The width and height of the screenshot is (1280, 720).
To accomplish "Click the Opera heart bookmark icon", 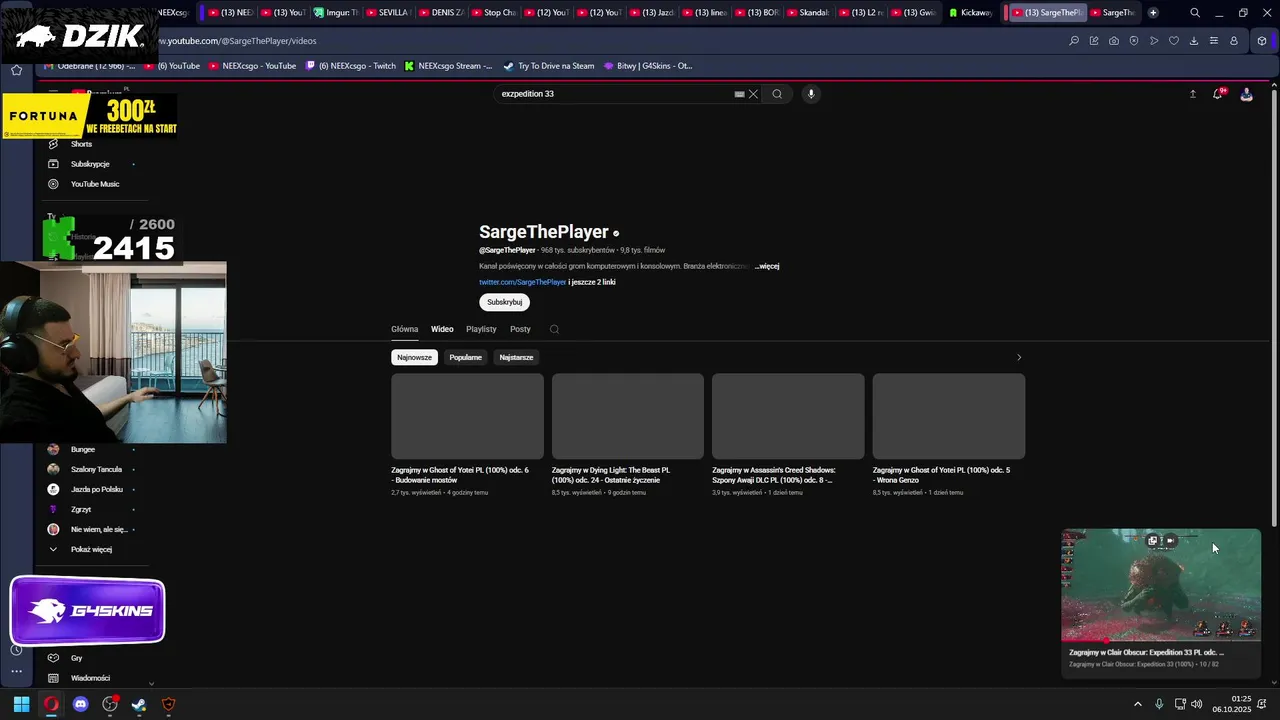I will 1174,41.
